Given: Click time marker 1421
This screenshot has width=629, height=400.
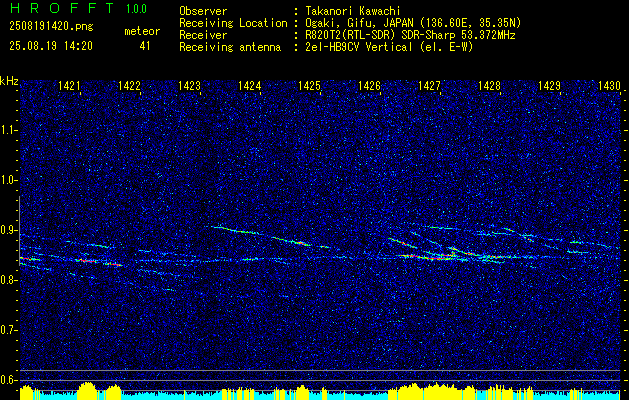Looking at the screenshot, I should click(x=69, y=85).
